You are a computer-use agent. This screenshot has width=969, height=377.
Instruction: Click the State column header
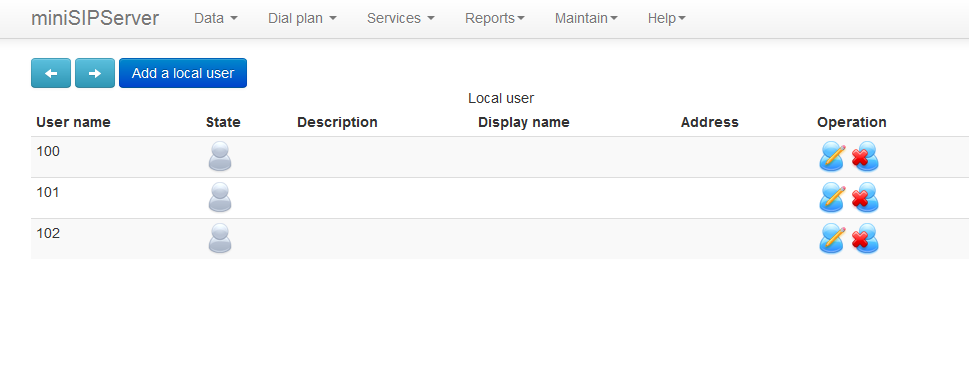point(223,122)
